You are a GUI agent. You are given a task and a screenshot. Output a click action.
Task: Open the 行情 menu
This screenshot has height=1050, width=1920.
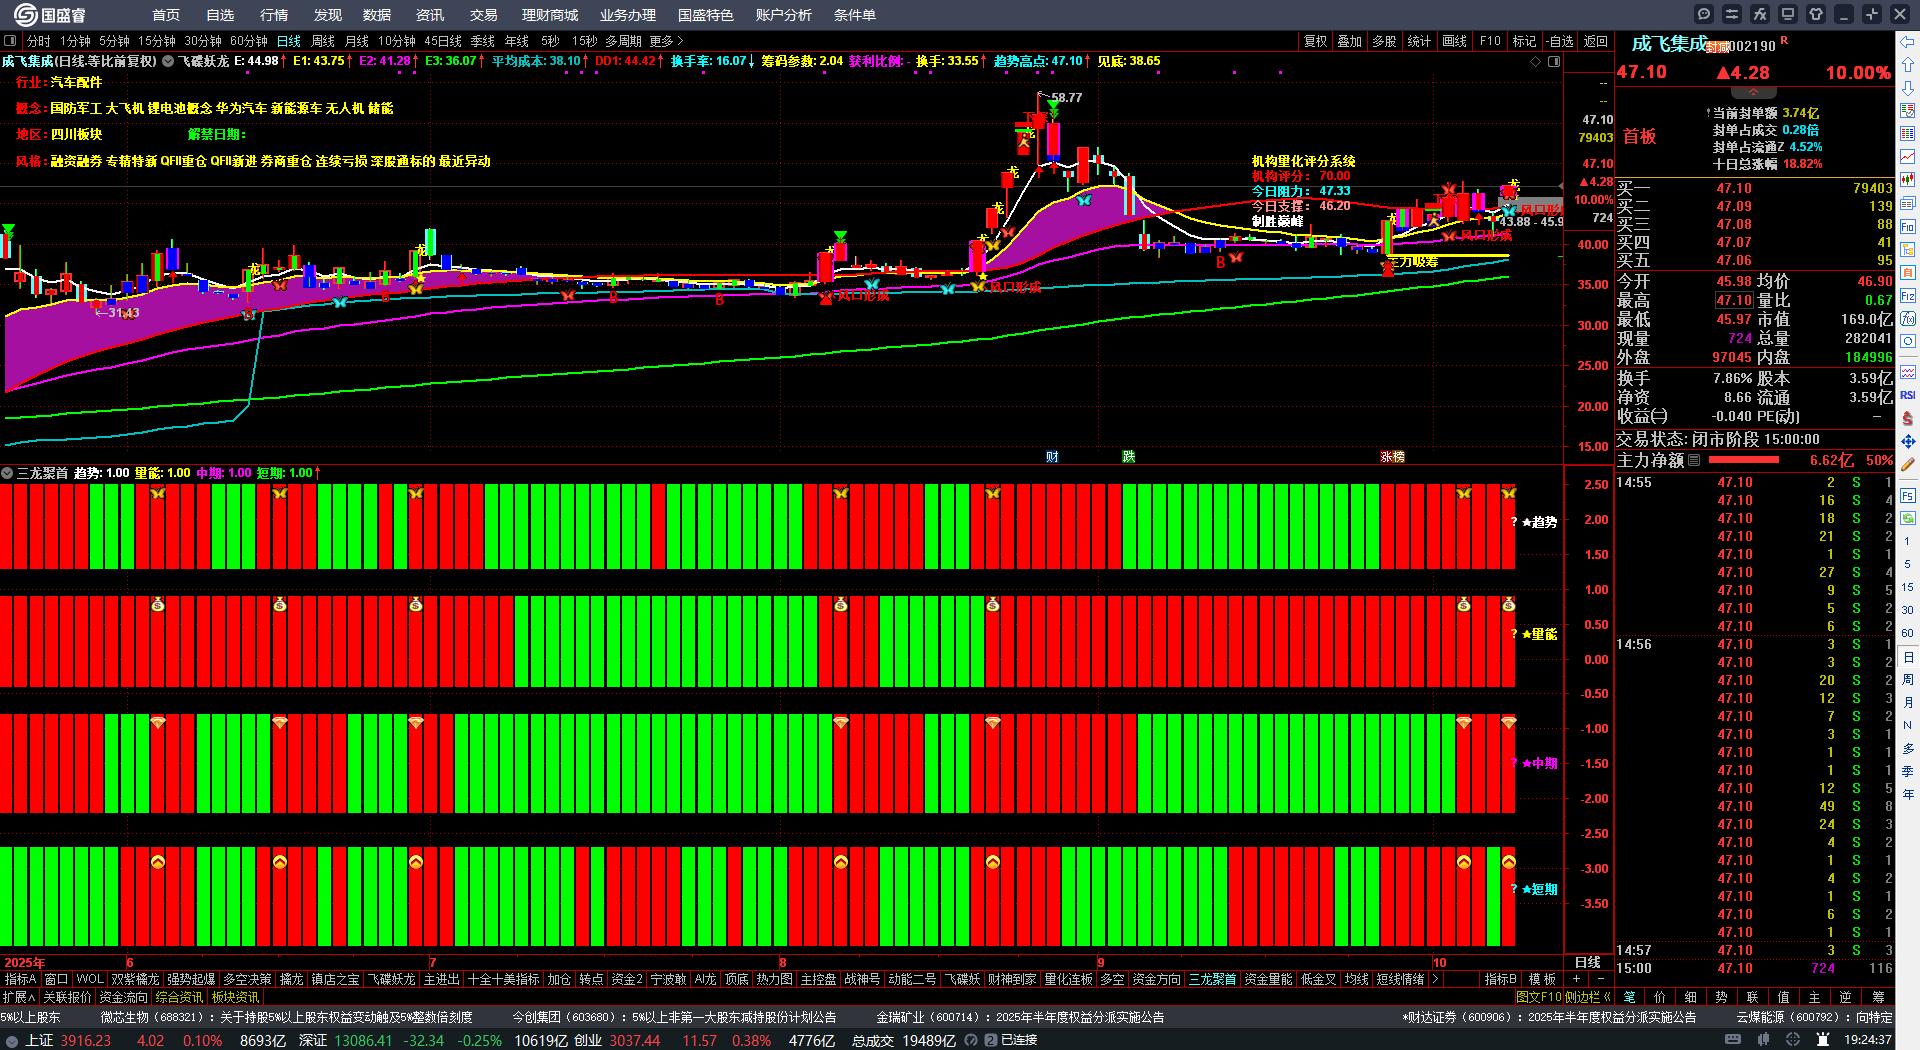pyautogui.click(x=274, y=15)
